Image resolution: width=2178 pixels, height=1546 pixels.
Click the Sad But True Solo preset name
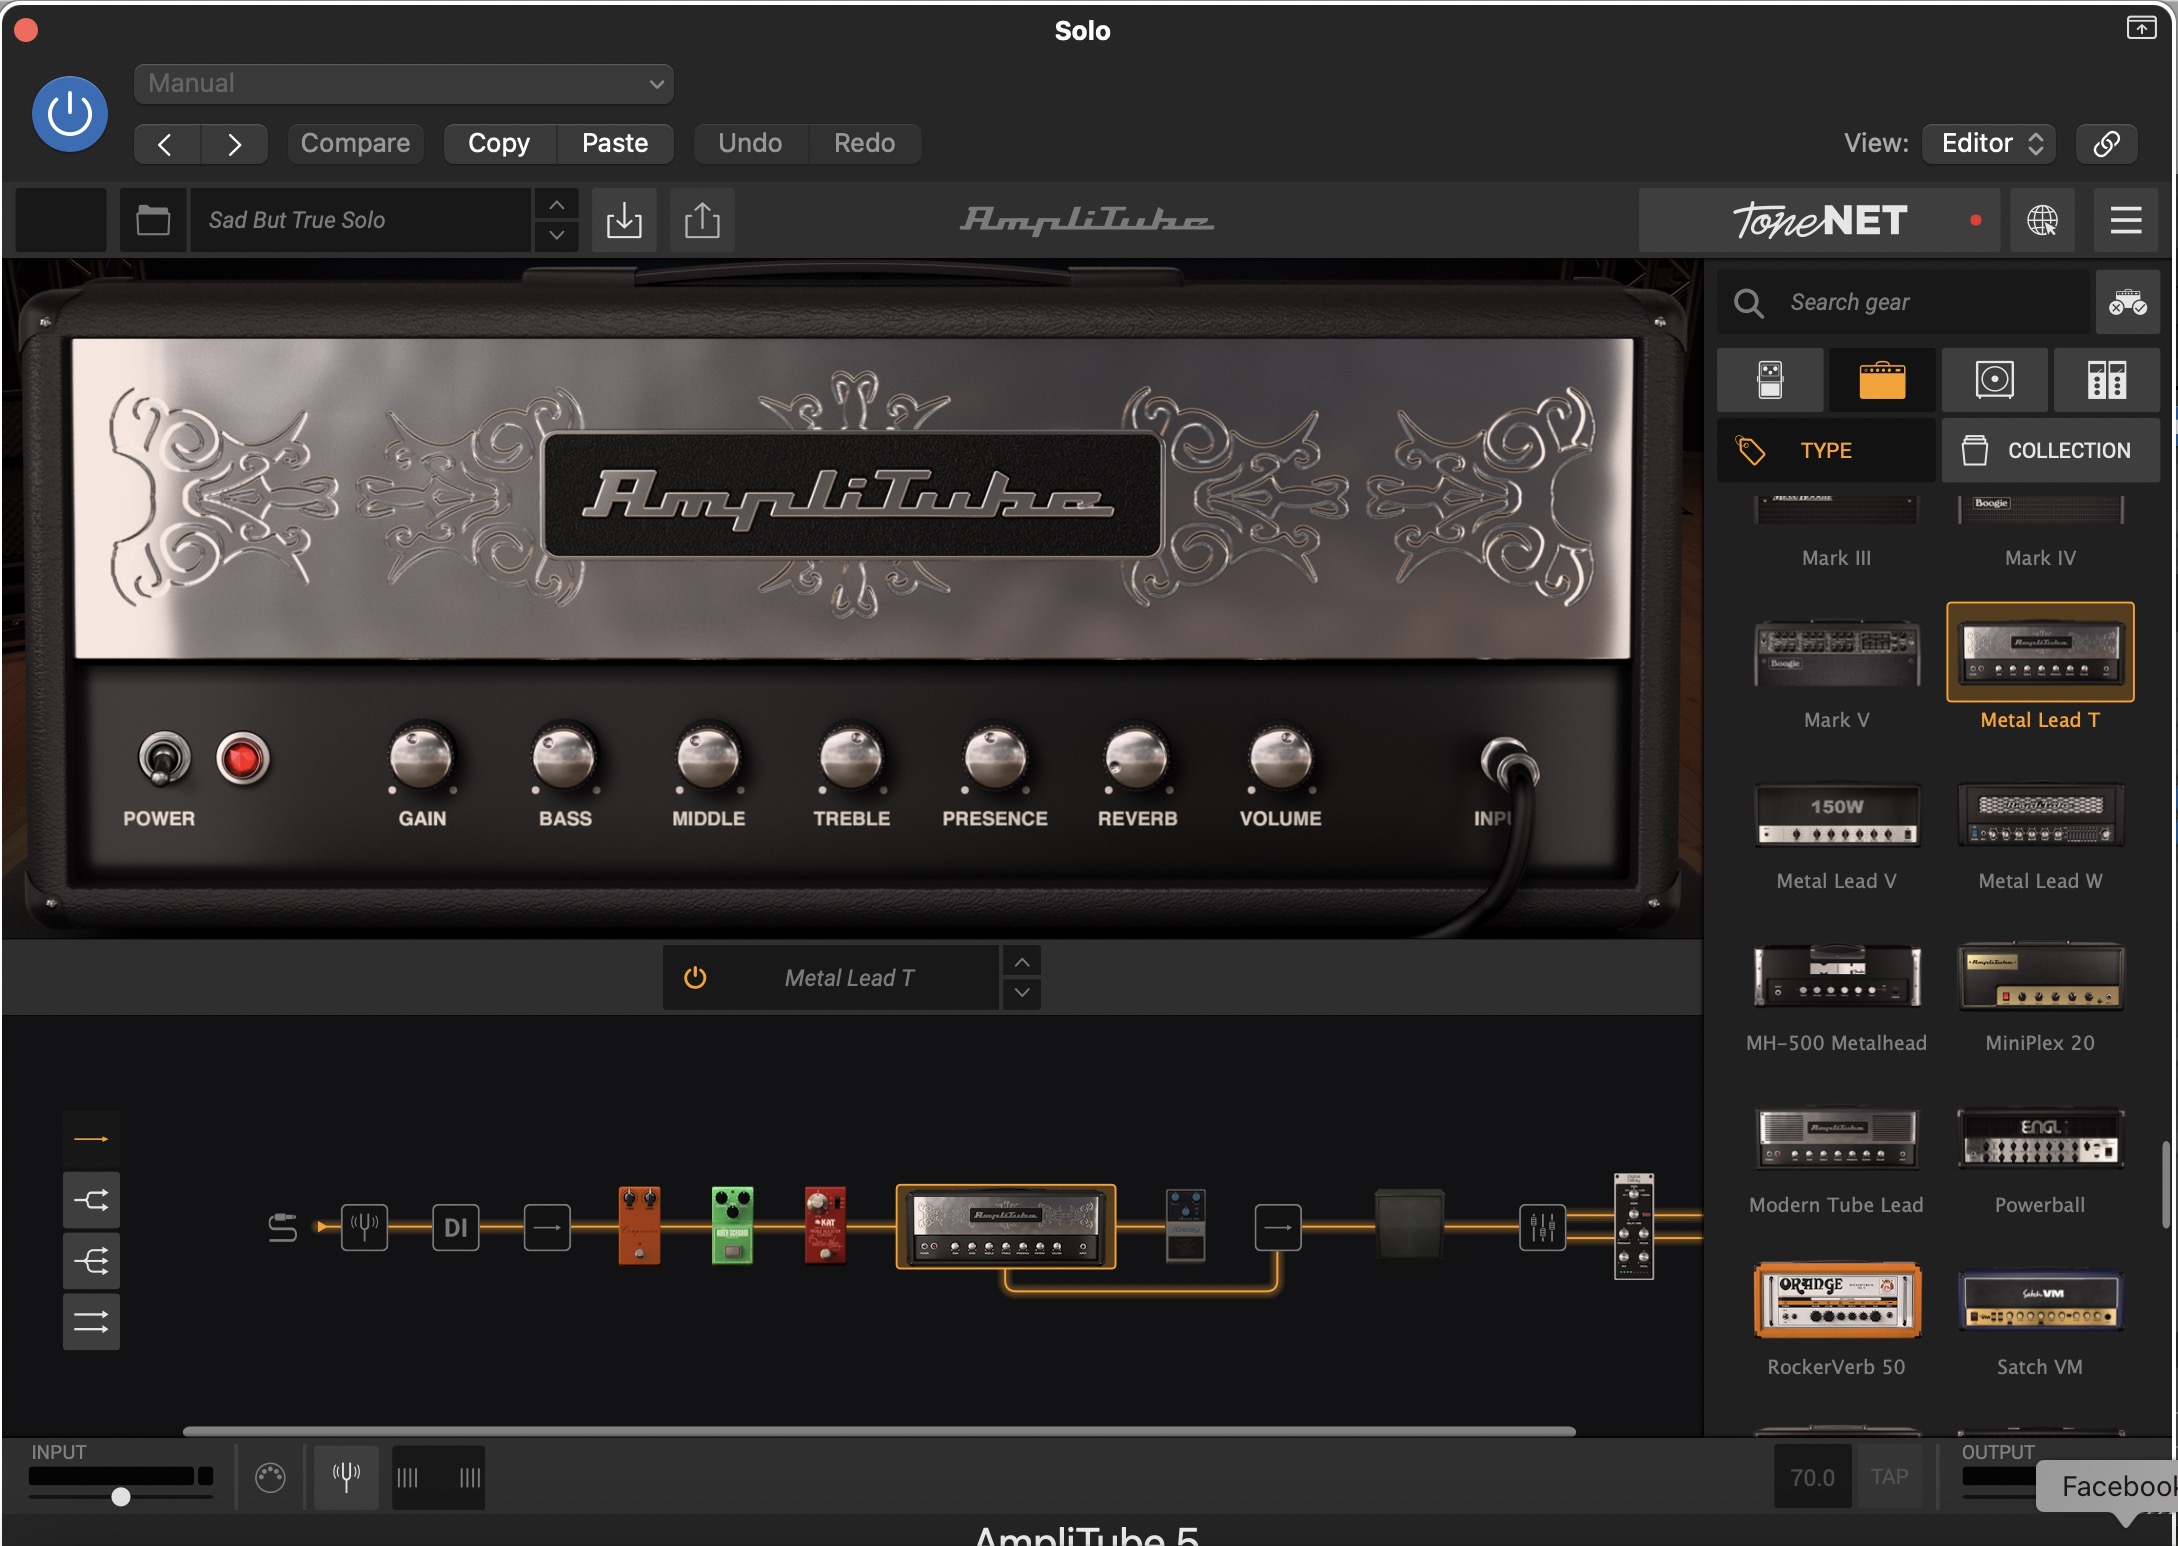[x=360, y=220]
